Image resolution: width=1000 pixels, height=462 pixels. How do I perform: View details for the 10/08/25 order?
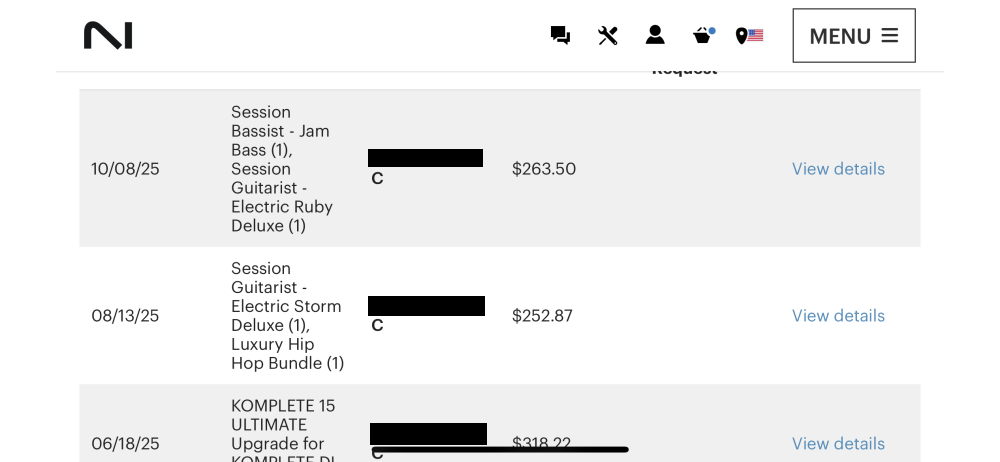pos(838,169)
